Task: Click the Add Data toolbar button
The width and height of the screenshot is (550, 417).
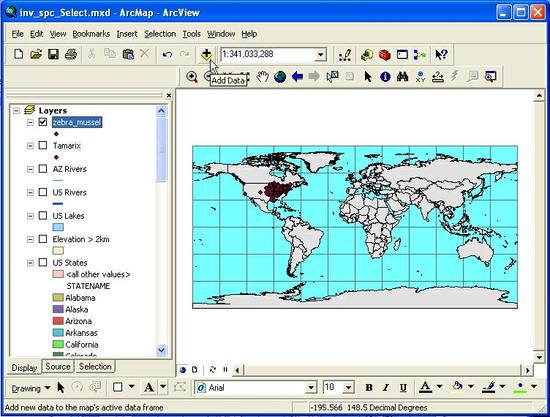Action: click(206, 55)
